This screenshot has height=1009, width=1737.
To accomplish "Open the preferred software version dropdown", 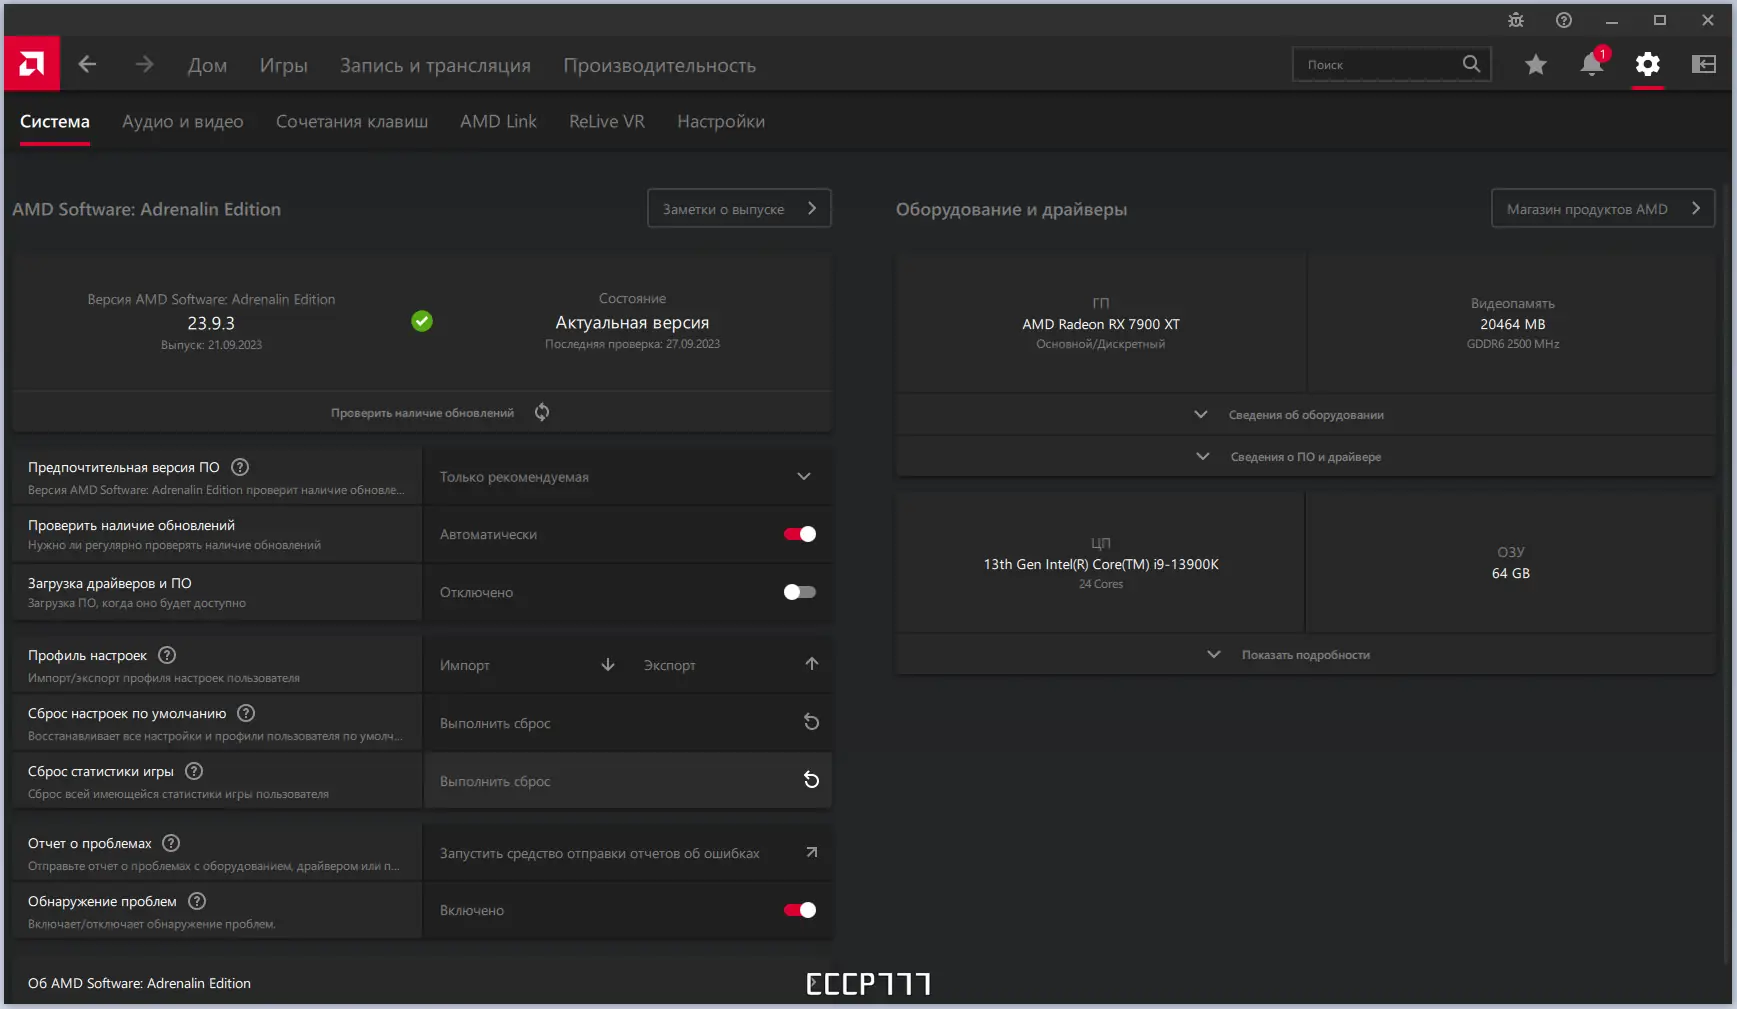I will click(627, 477).
